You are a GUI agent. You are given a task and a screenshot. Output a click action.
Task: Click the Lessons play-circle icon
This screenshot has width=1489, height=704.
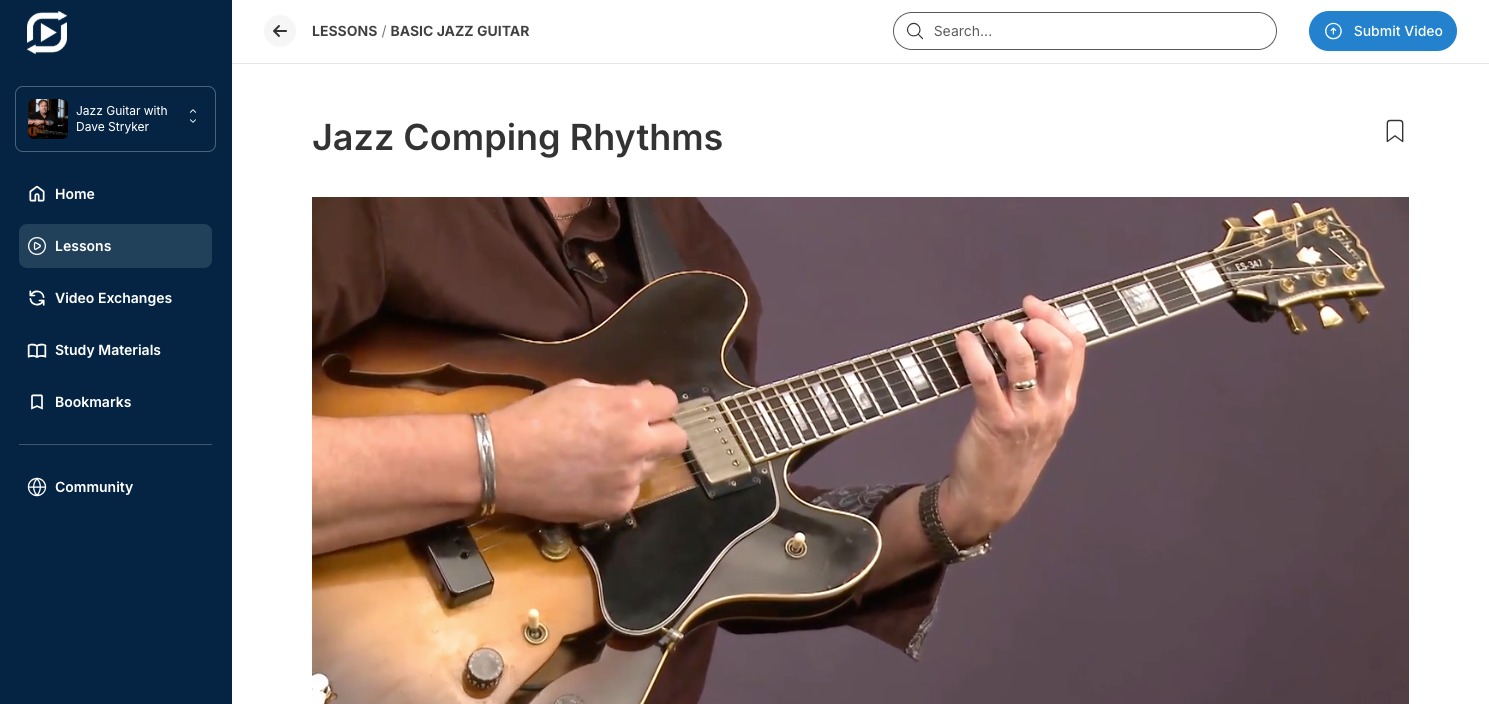pos(37,246)
